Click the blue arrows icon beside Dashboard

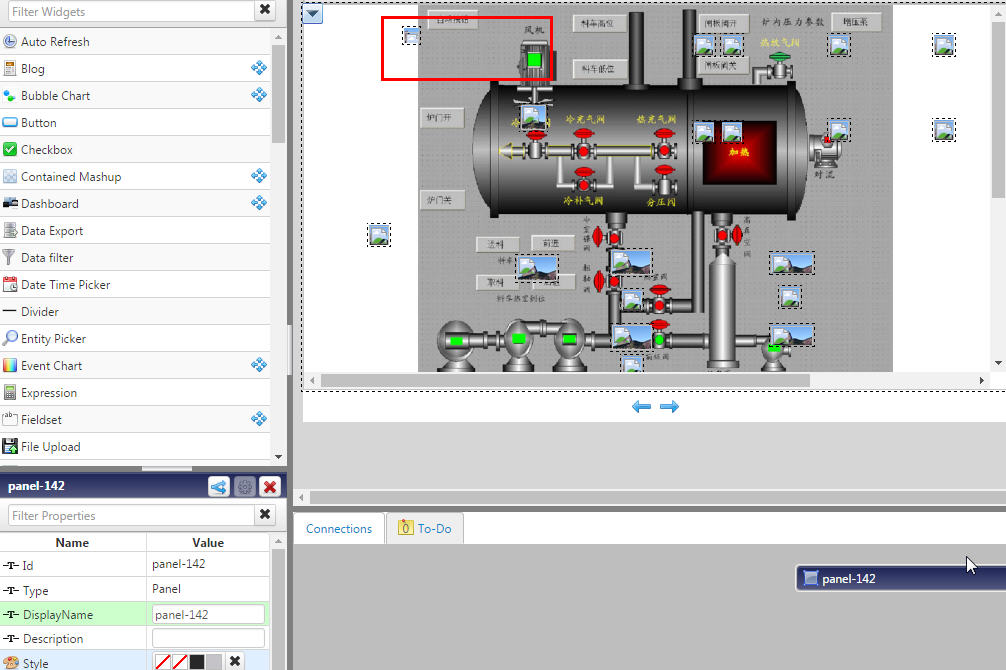[259, 202]
